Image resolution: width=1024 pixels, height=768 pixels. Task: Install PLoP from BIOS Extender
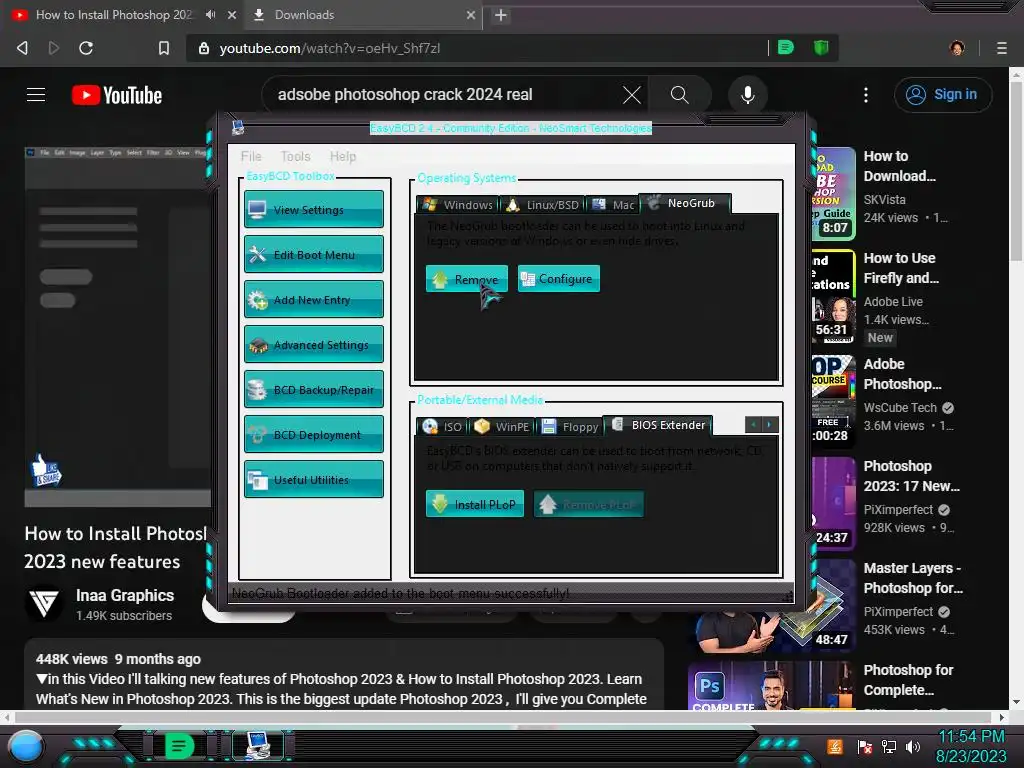point(475,504)
